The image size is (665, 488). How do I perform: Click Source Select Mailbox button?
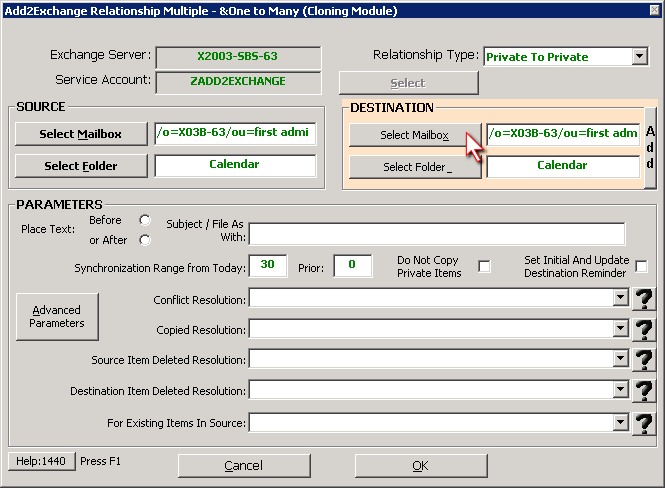81,134
